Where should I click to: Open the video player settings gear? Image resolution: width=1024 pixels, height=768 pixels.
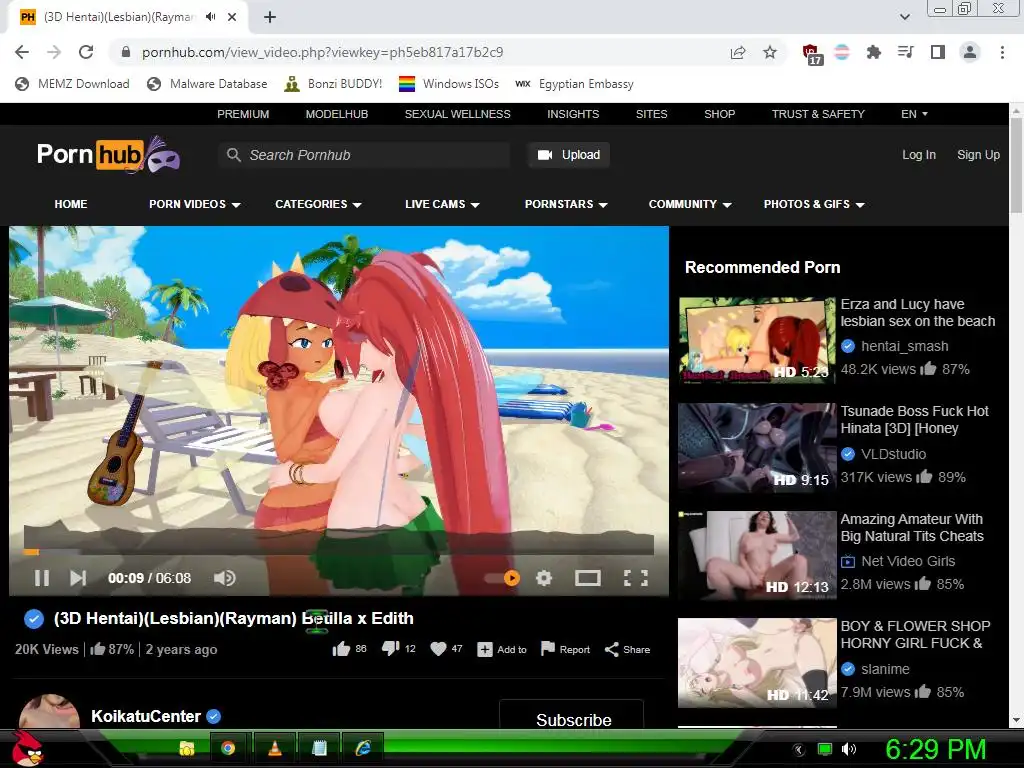pos(544,578)
